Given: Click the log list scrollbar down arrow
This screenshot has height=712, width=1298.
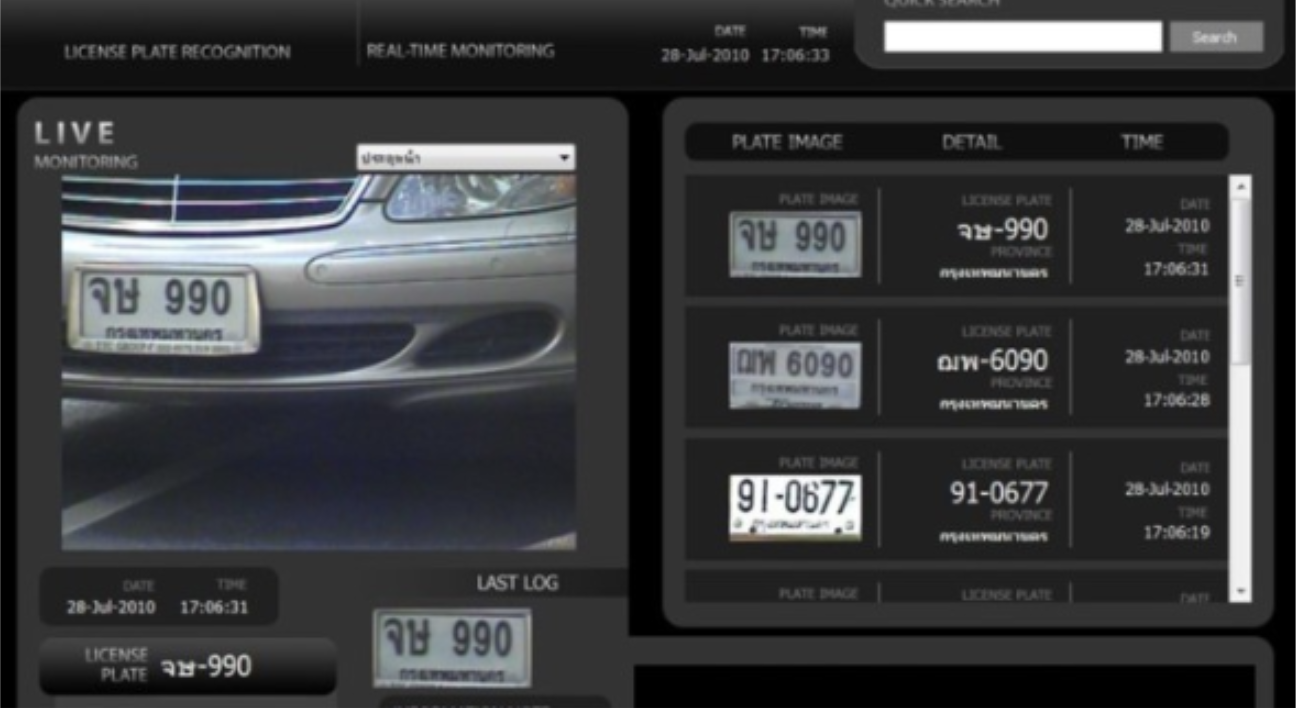Looking at the screenshot, I should click(x=1240, y=591).
